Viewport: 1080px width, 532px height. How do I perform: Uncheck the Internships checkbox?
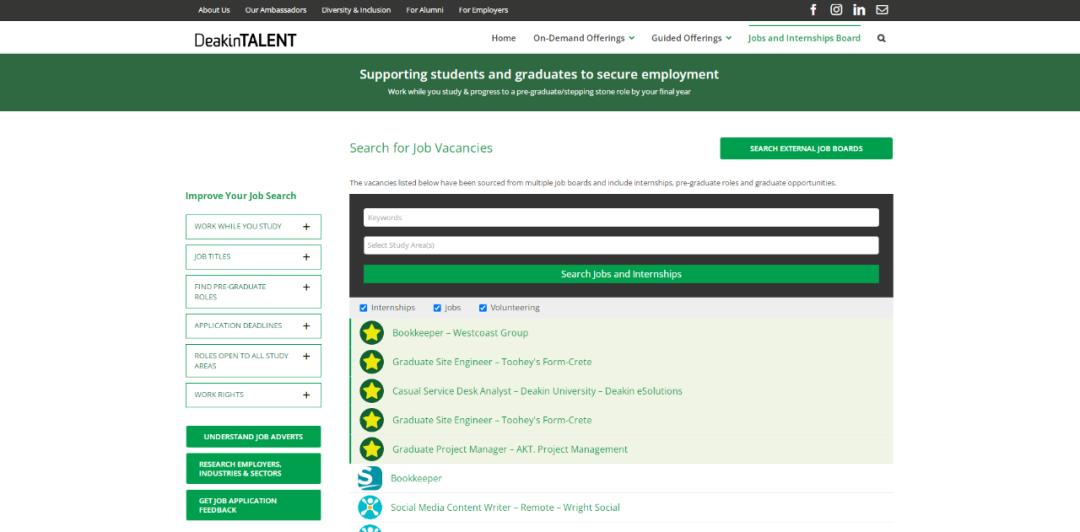364,308
